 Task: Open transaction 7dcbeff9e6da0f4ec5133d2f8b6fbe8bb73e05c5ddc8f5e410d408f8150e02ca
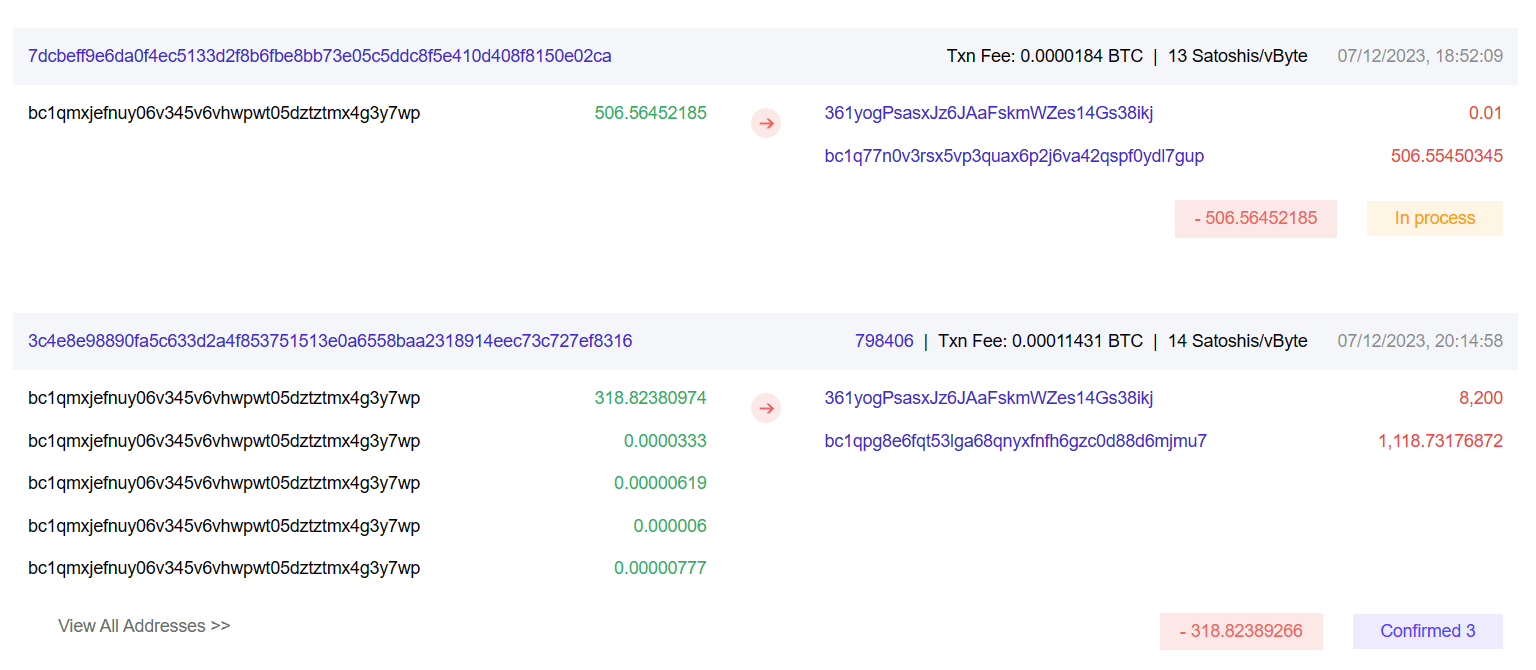coord(319,57)
